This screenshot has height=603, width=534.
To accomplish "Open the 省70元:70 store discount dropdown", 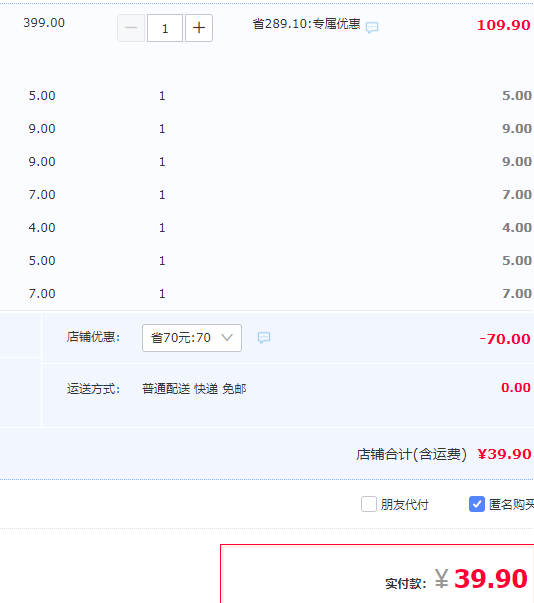I will 192,338.
